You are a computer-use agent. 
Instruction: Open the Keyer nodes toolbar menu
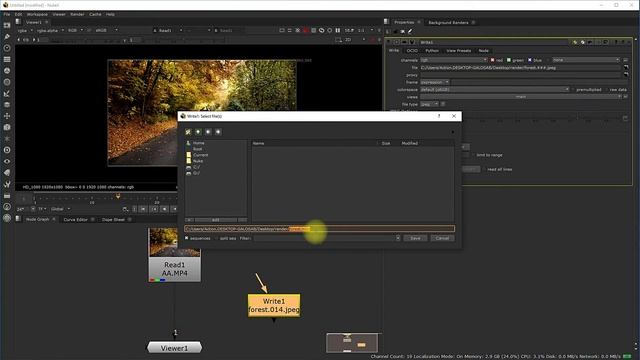[x=7, y=93]
